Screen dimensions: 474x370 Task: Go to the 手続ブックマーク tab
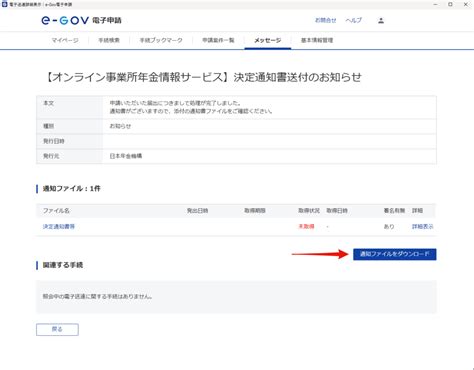(161, 40)
